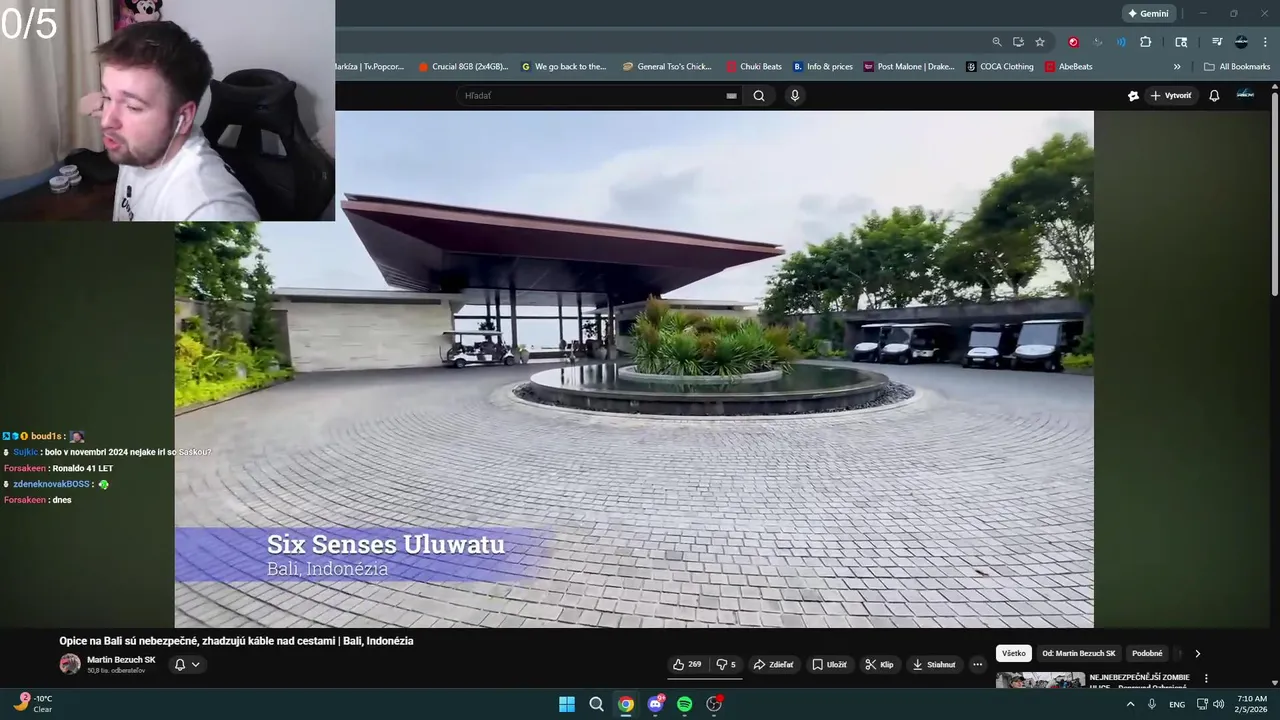1280x720 pixels.
Task: Open the media controls music note icon
Action: (1217, 42)
